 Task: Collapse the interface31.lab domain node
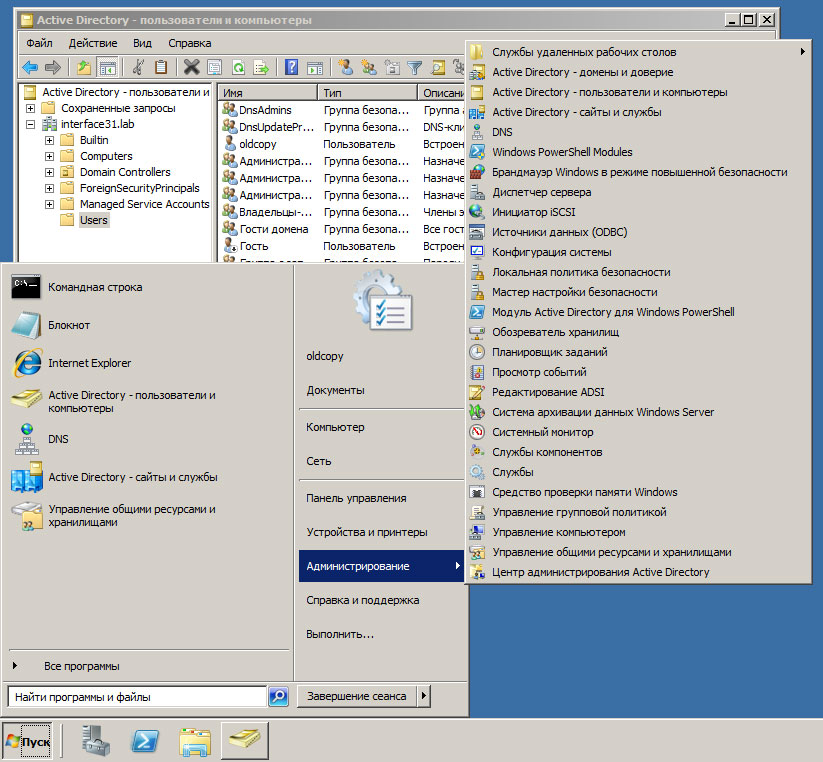[31, 124]
